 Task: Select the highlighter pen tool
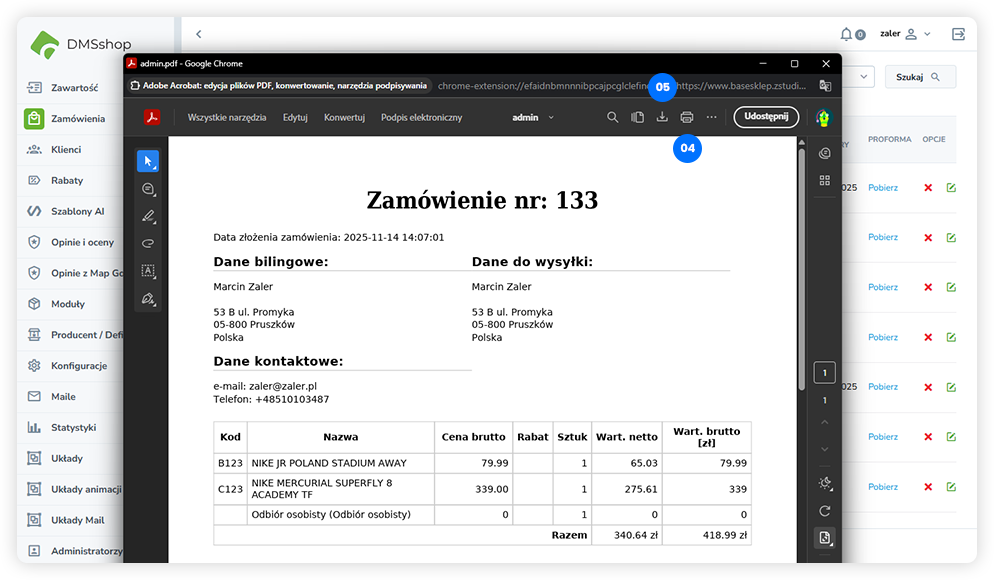[149, 216]
